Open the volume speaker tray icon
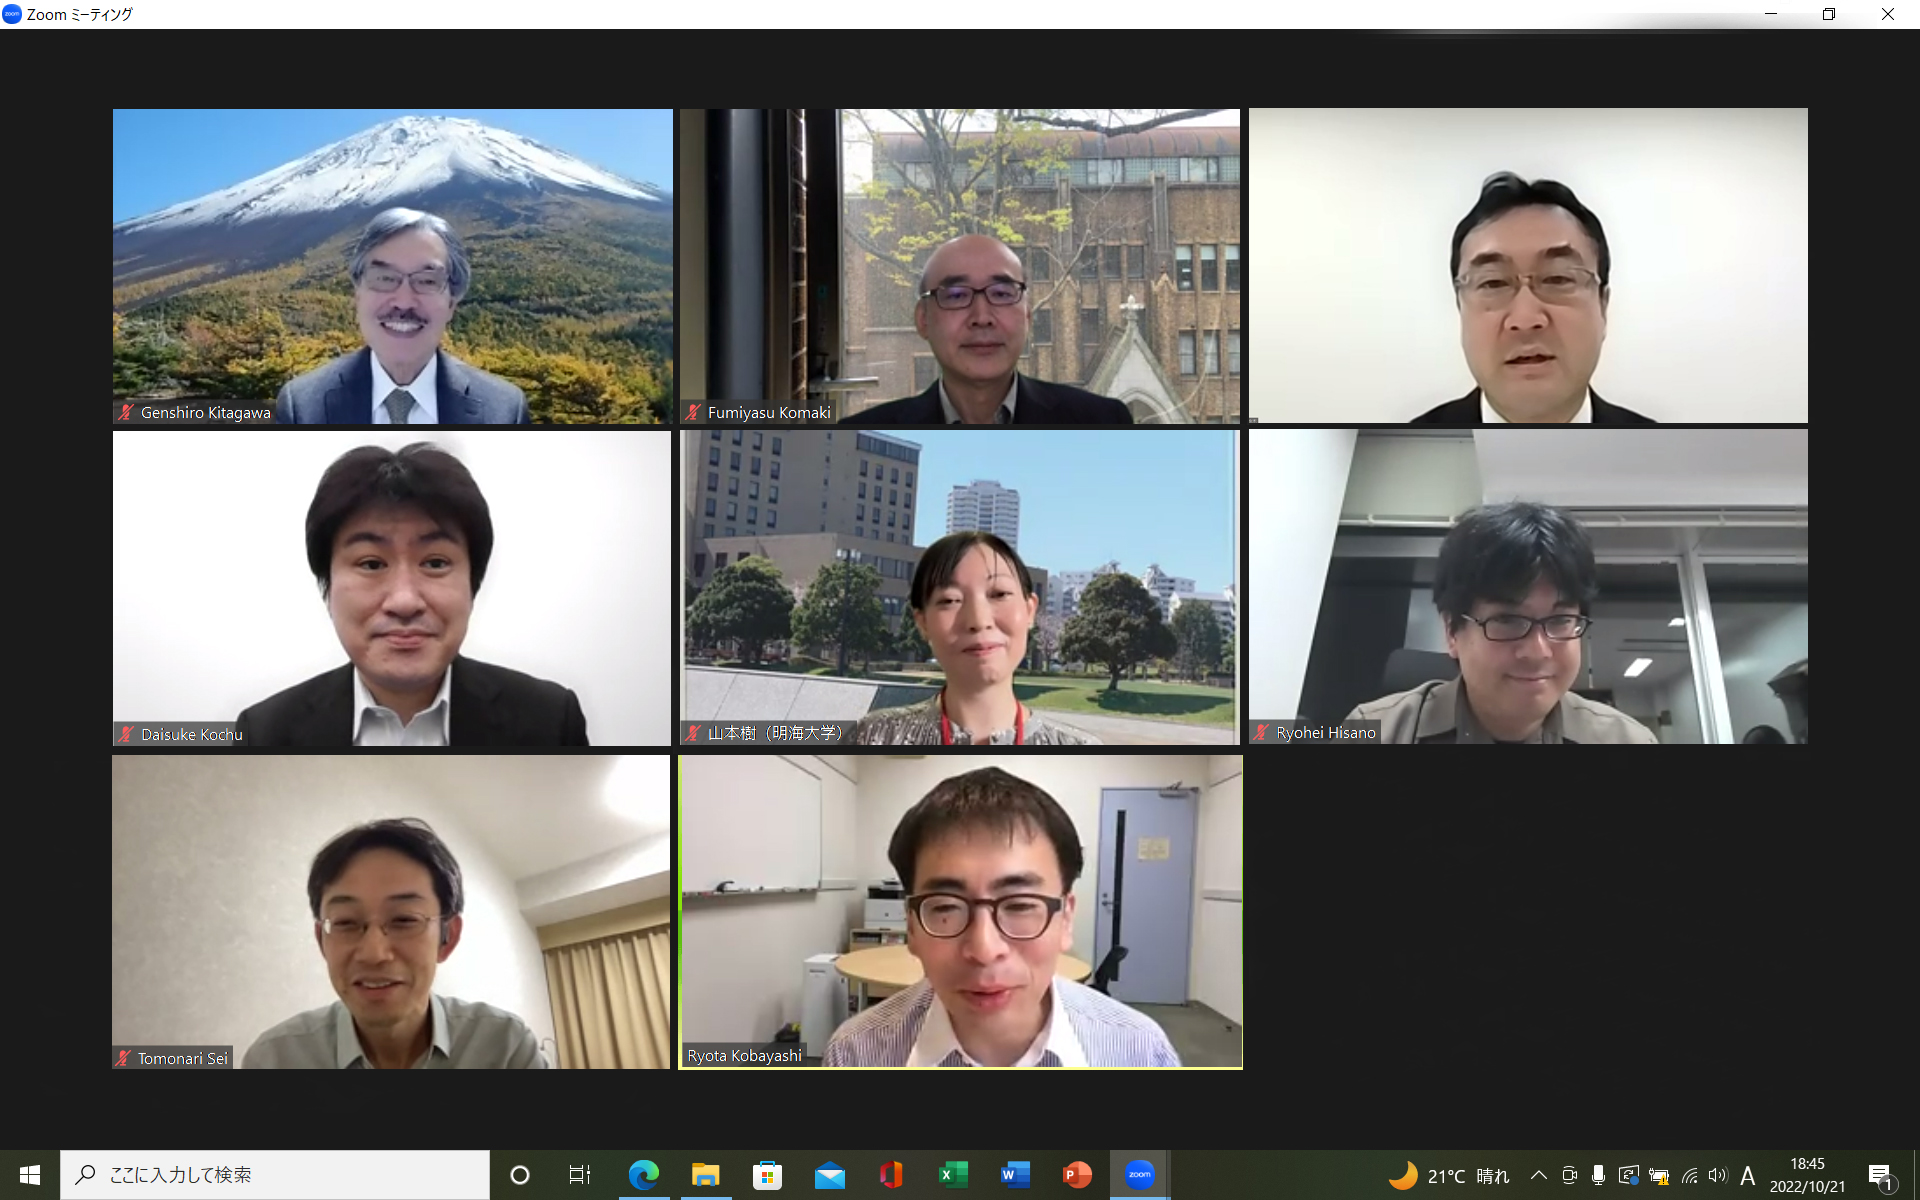The height and width of the screenshot is (1200, 1920). (1718, 1175)
